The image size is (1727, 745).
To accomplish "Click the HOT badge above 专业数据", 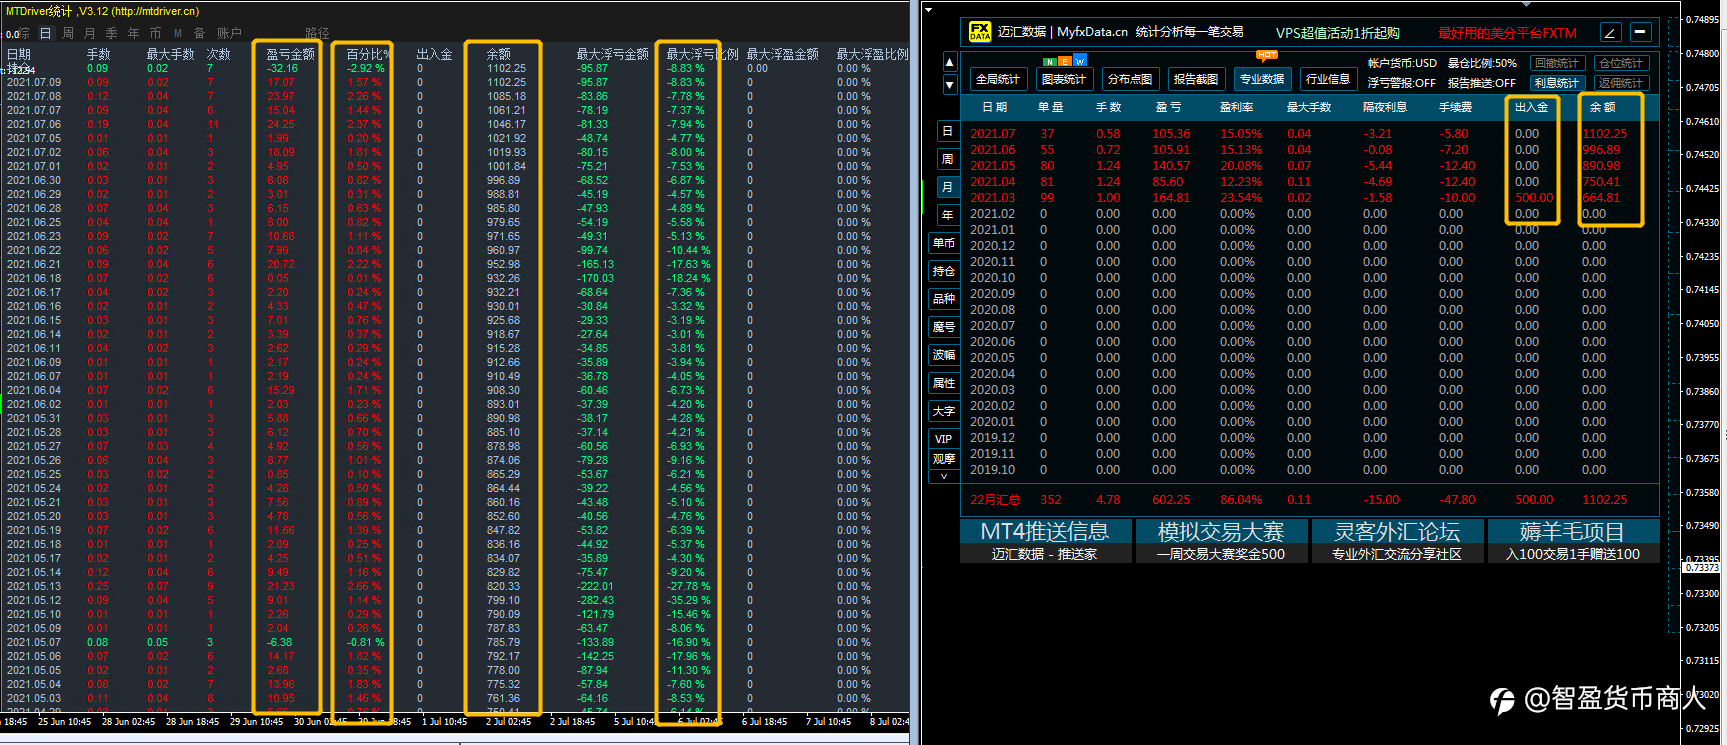I will coord(1267,55).
